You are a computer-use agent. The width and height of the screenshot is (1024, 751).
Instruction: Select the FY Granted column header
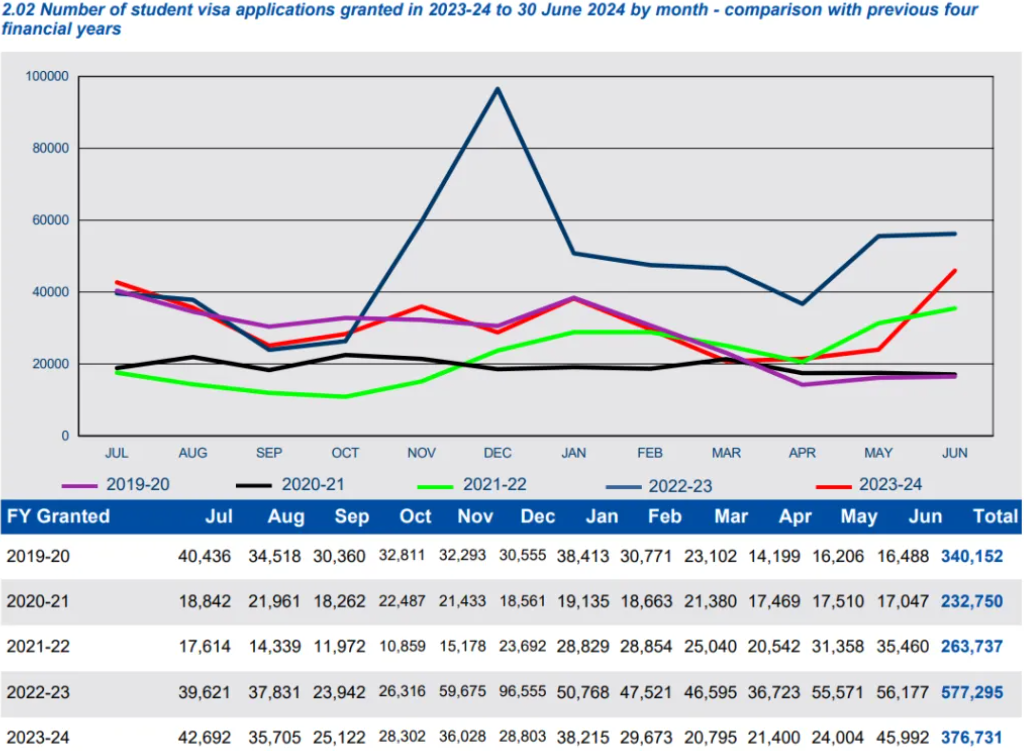pos(58,517)
